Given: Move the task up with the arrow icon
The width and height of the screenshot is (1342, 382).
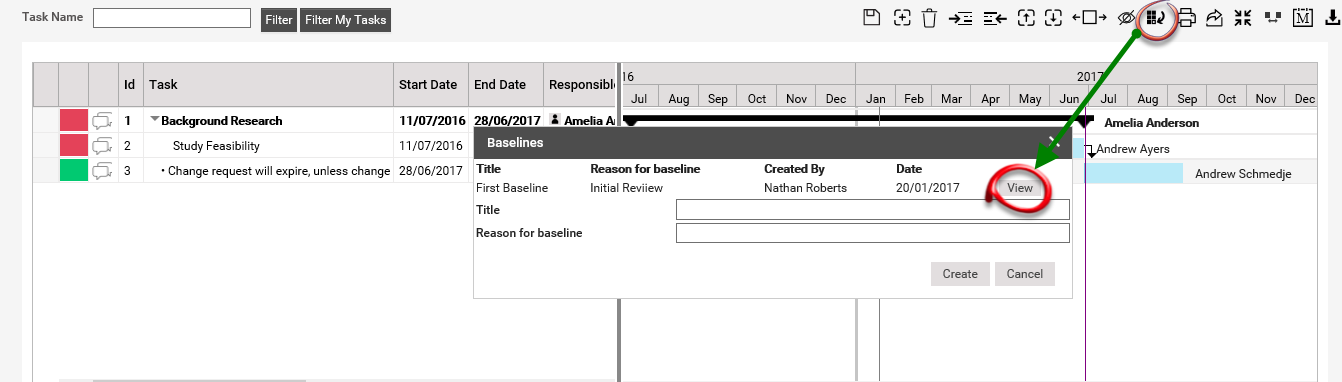Looking at the screenshot, I should click(1026, 17).
